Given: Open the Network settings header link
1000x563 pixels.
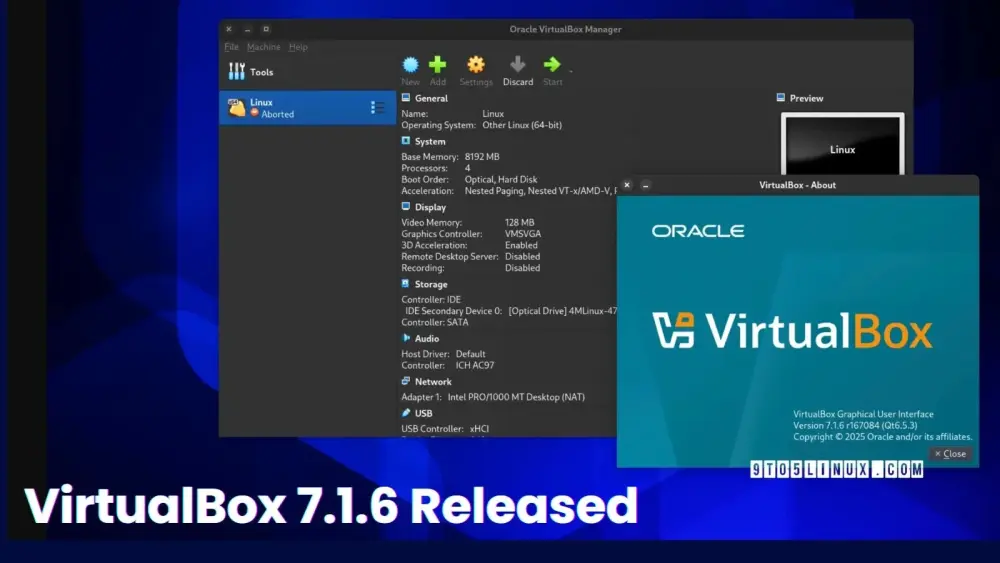Looking at the screenshot, I should click(433, 381).
